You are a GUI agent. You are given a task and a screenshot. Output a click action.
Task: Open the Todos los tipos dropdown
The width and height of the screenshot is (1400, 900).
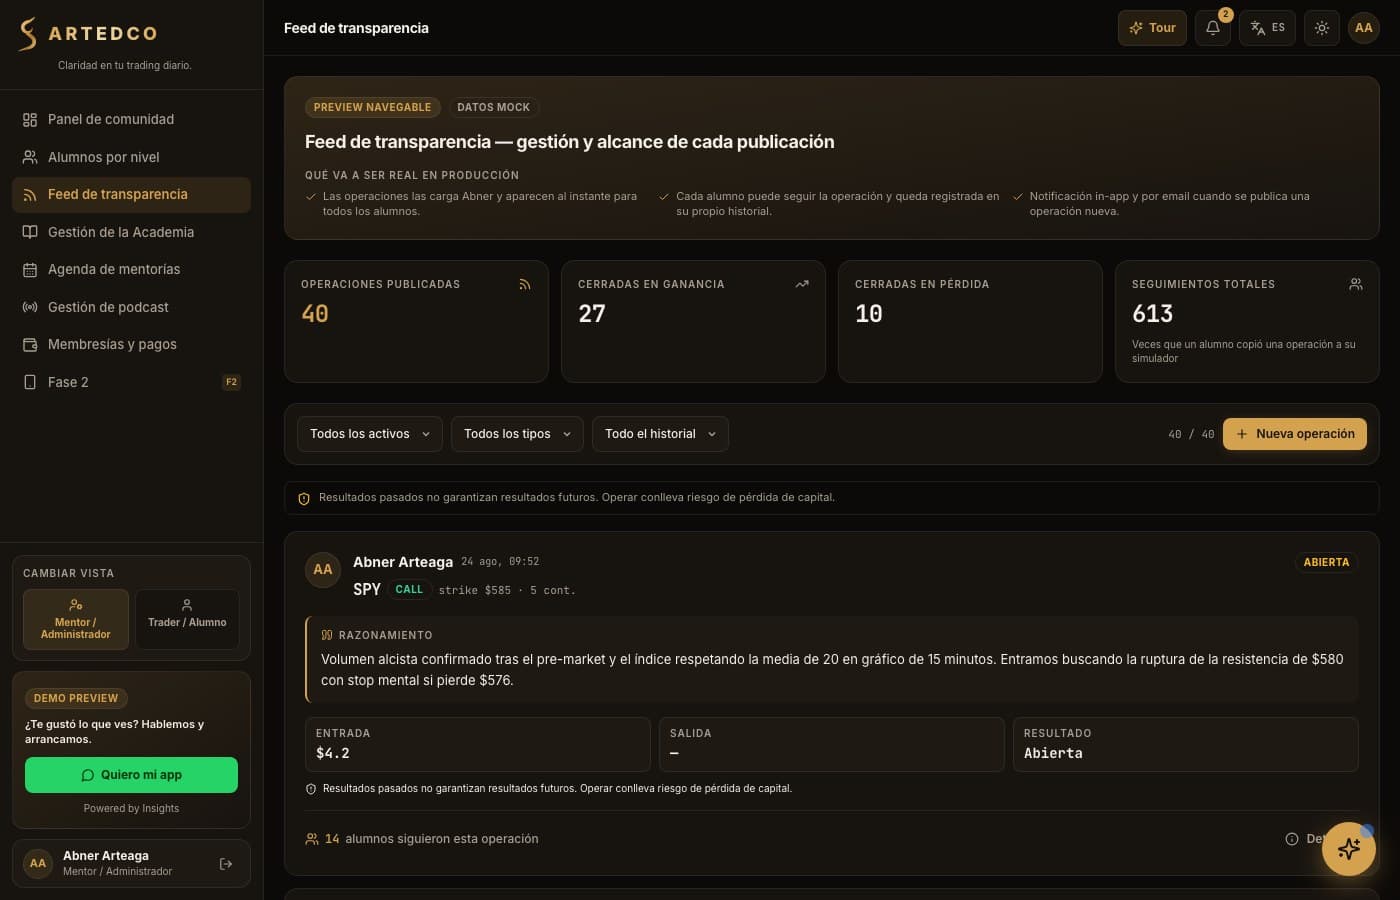(517, 434)
